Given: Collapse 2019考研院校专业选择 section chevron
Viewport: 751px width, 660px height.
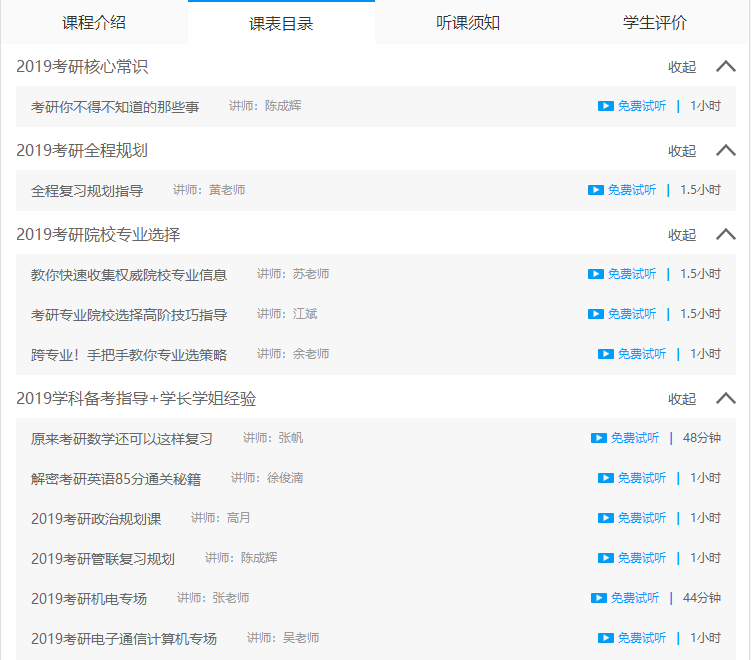Looking at the screenshot, I should click(726, 235).
